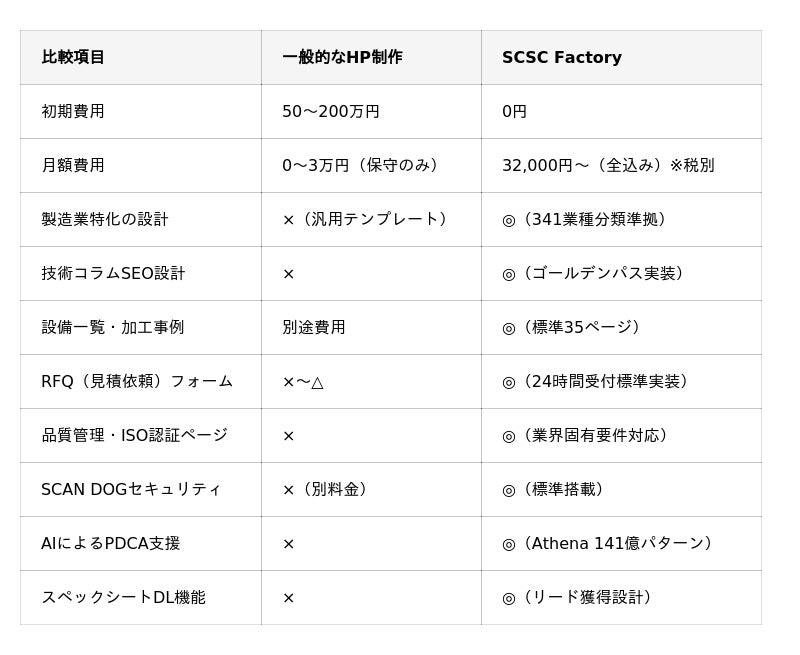
Task: Click the 比較項目 column header
Action: click(x=73, y=57)
